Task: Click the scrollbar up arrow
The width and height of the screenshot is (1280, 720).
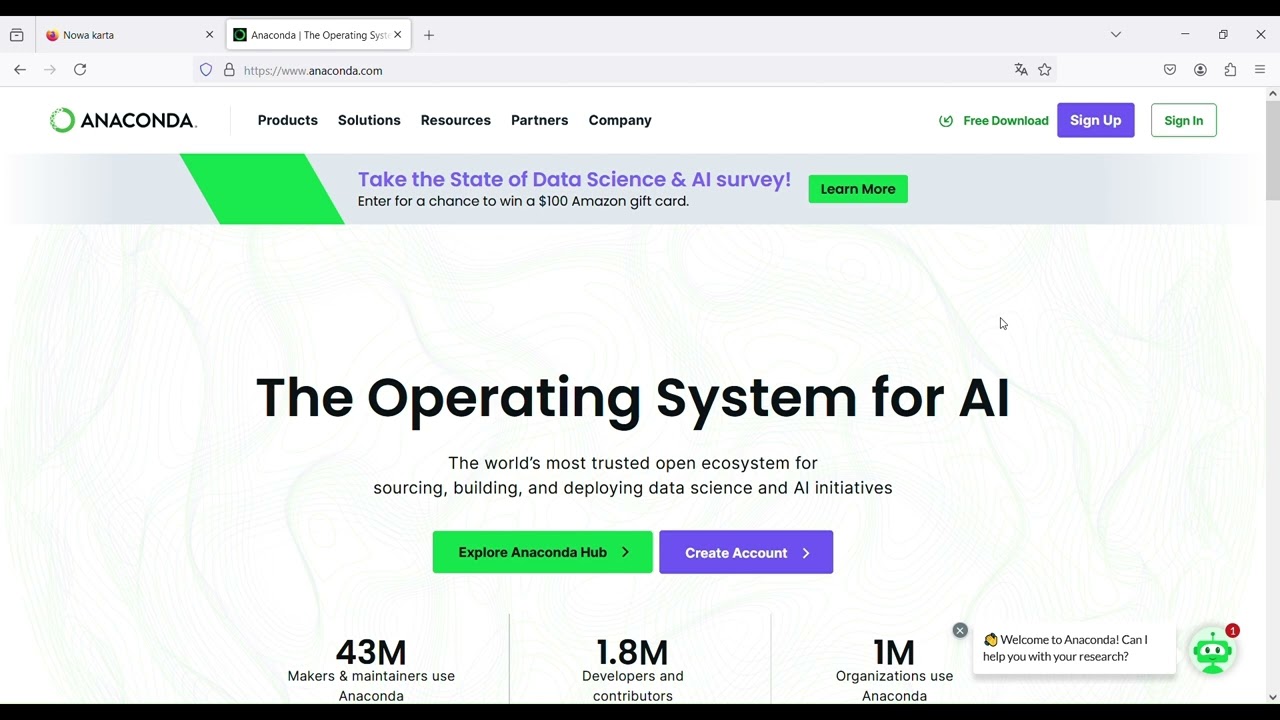Action: point(1272,94)
